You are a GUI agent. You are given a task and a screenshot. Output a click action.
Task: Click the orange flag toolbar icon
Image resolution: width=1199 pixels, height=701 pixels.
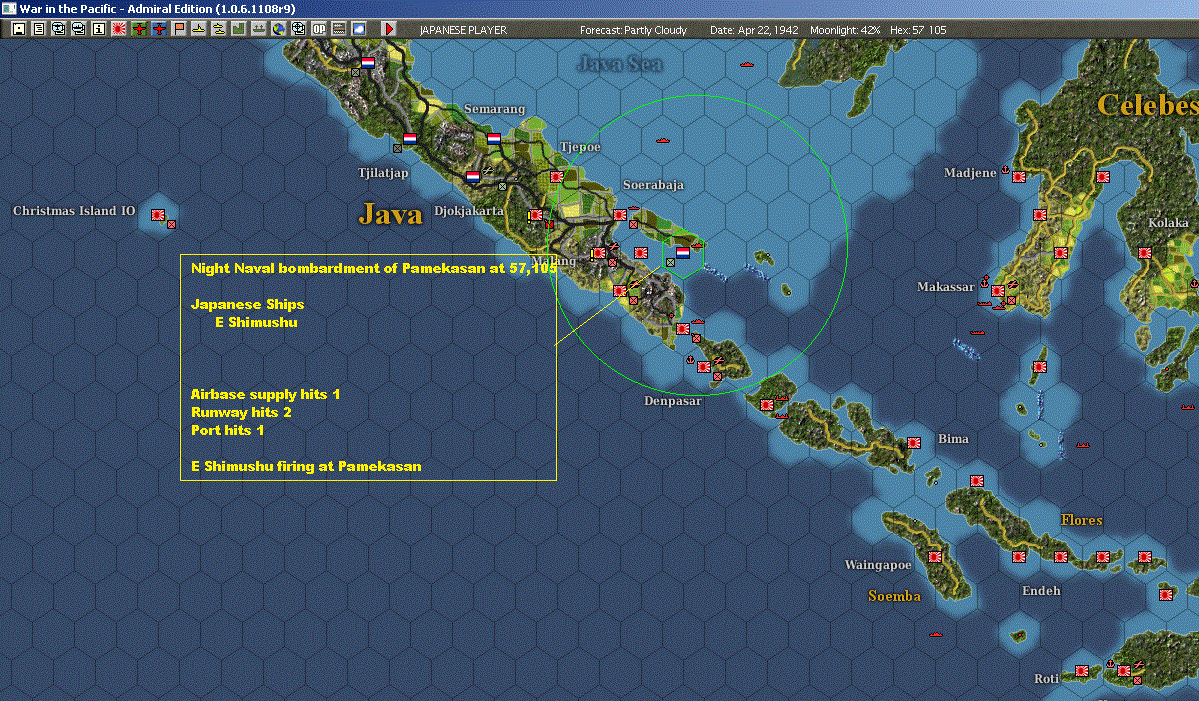pyautogui.click(x=179, y=29)
